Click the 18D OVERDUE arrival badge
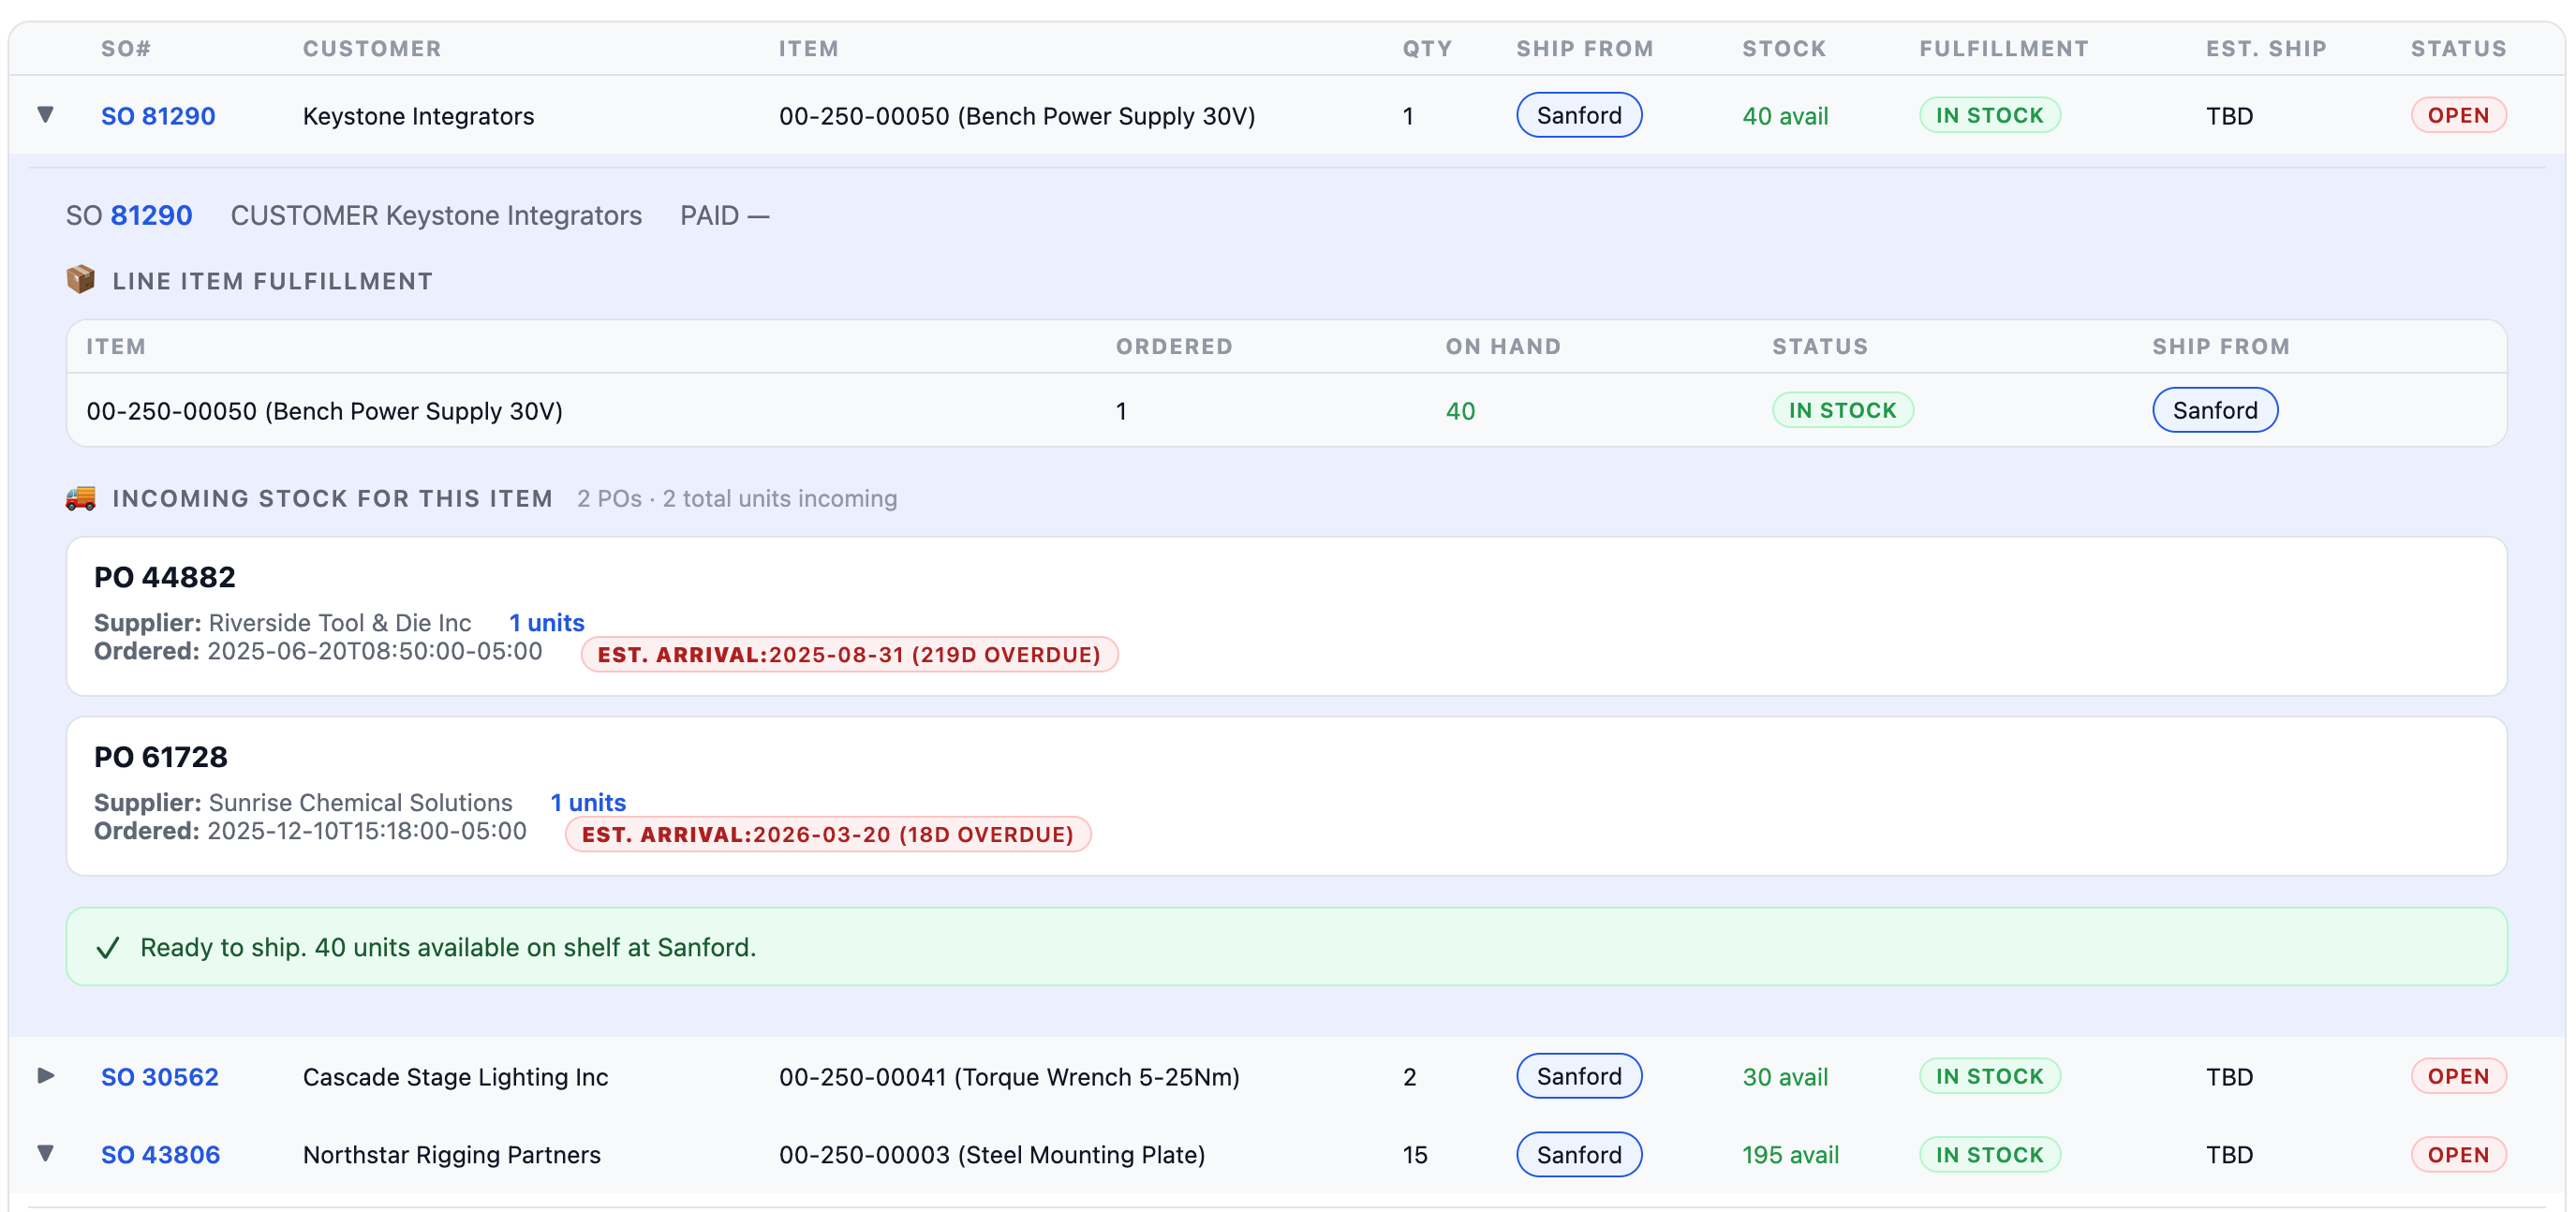The height and width of the screenshot is (1212, 2576). (828, 835)
